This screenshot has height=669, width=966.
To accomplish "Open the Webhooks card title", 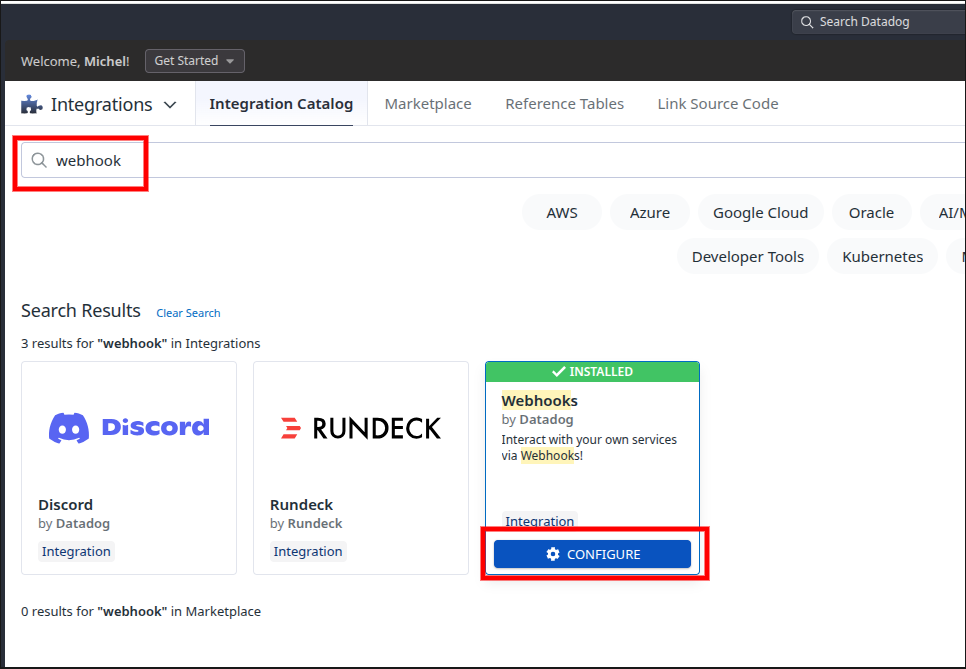I will [539, 401].
